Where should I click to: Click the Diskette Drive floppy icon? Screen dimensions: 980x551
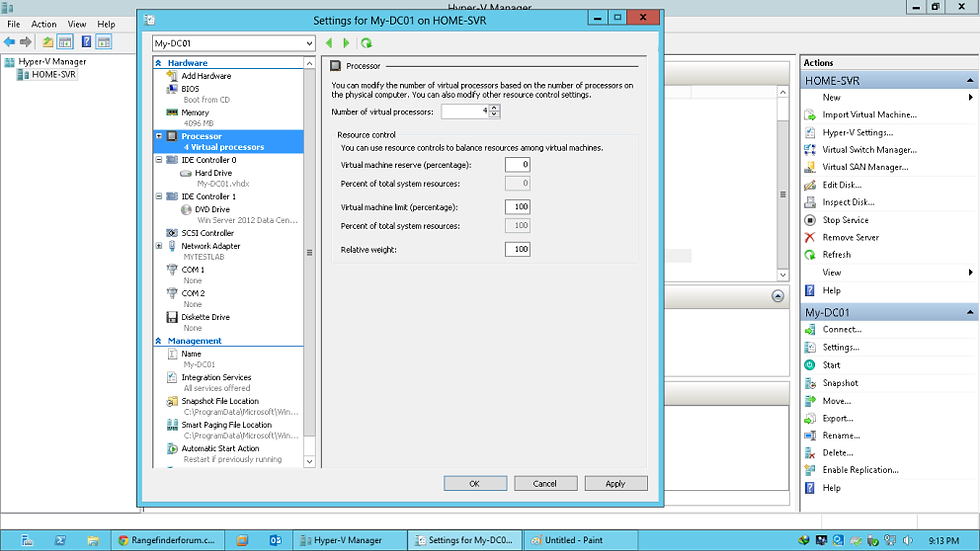pyautogui.click(x=172, y=317)
